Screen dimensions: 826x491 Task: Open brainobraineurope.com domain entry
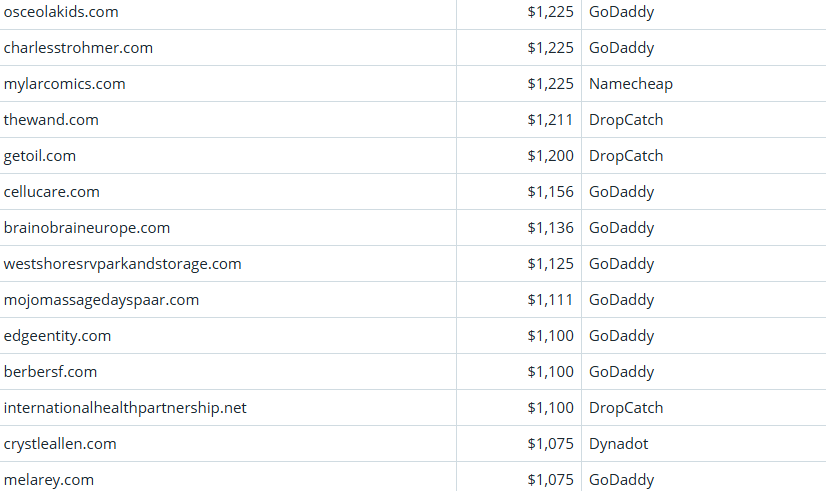point(87,228)
